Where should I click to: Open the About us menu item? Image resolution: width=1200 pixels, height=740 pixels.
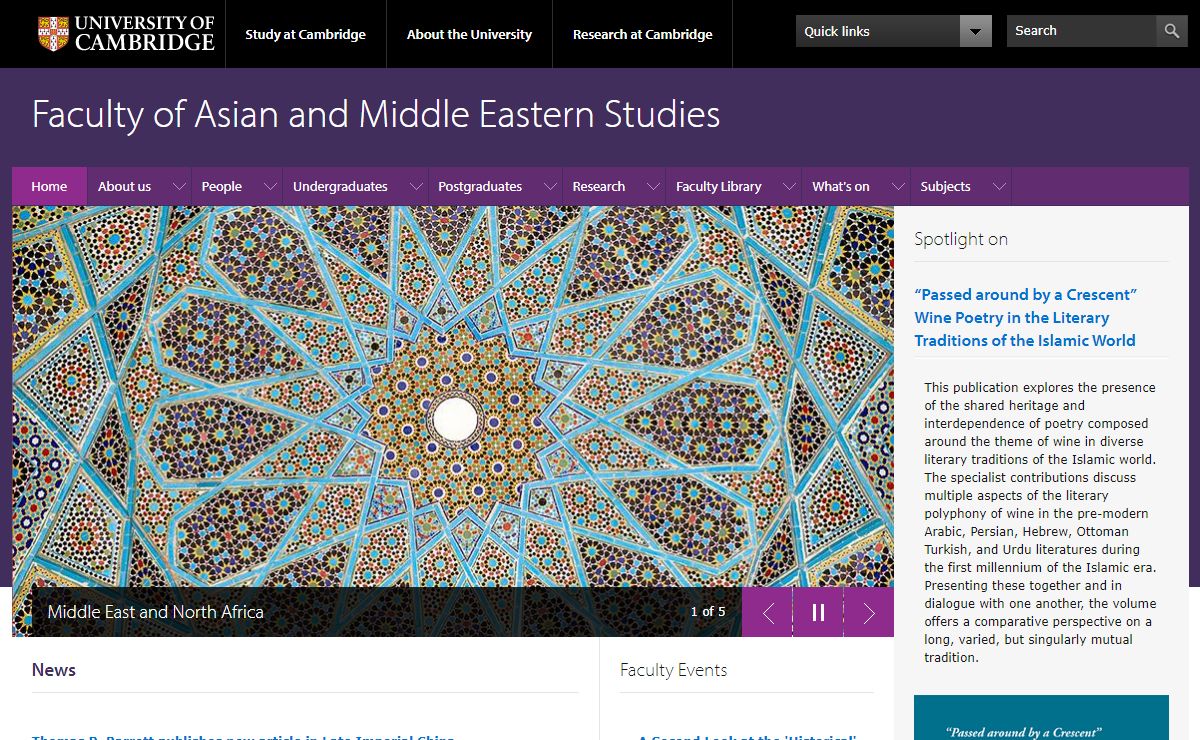click(125, 186)
